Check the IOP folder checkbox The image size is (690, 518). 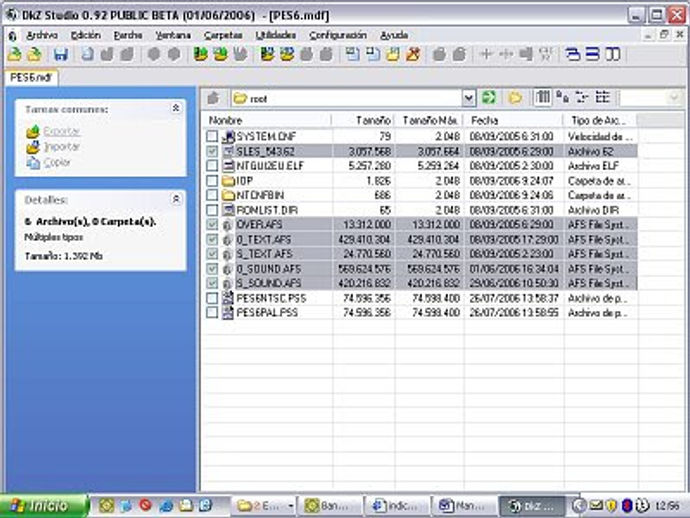(212, 180)
